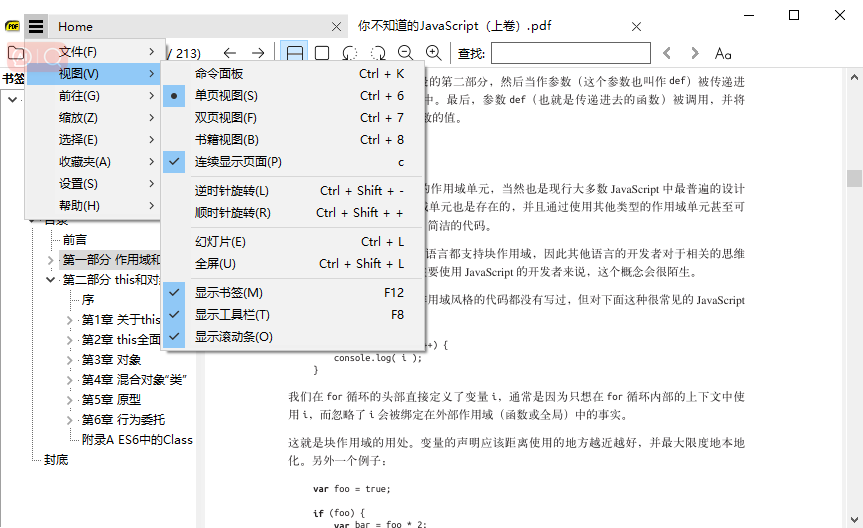This screenshot has height=528, width=863.
Task: Open the 视图(V) submenu
Action: (x=93, y=74)
